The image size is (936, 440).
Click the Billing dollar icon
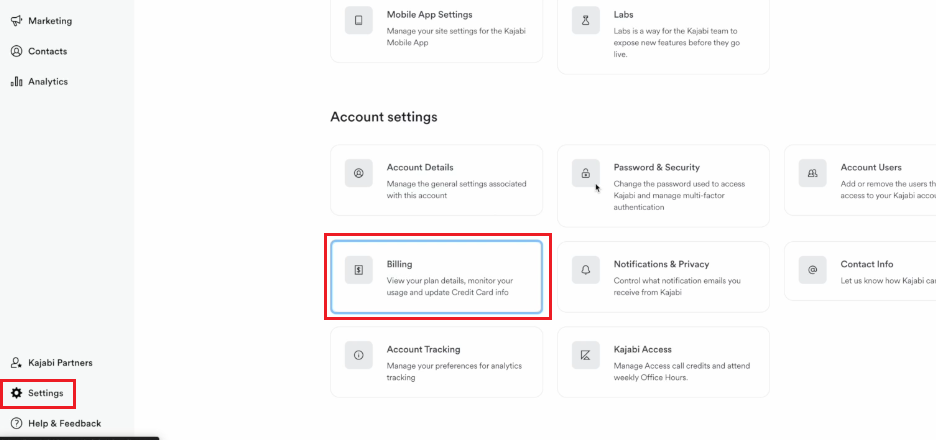359,270
